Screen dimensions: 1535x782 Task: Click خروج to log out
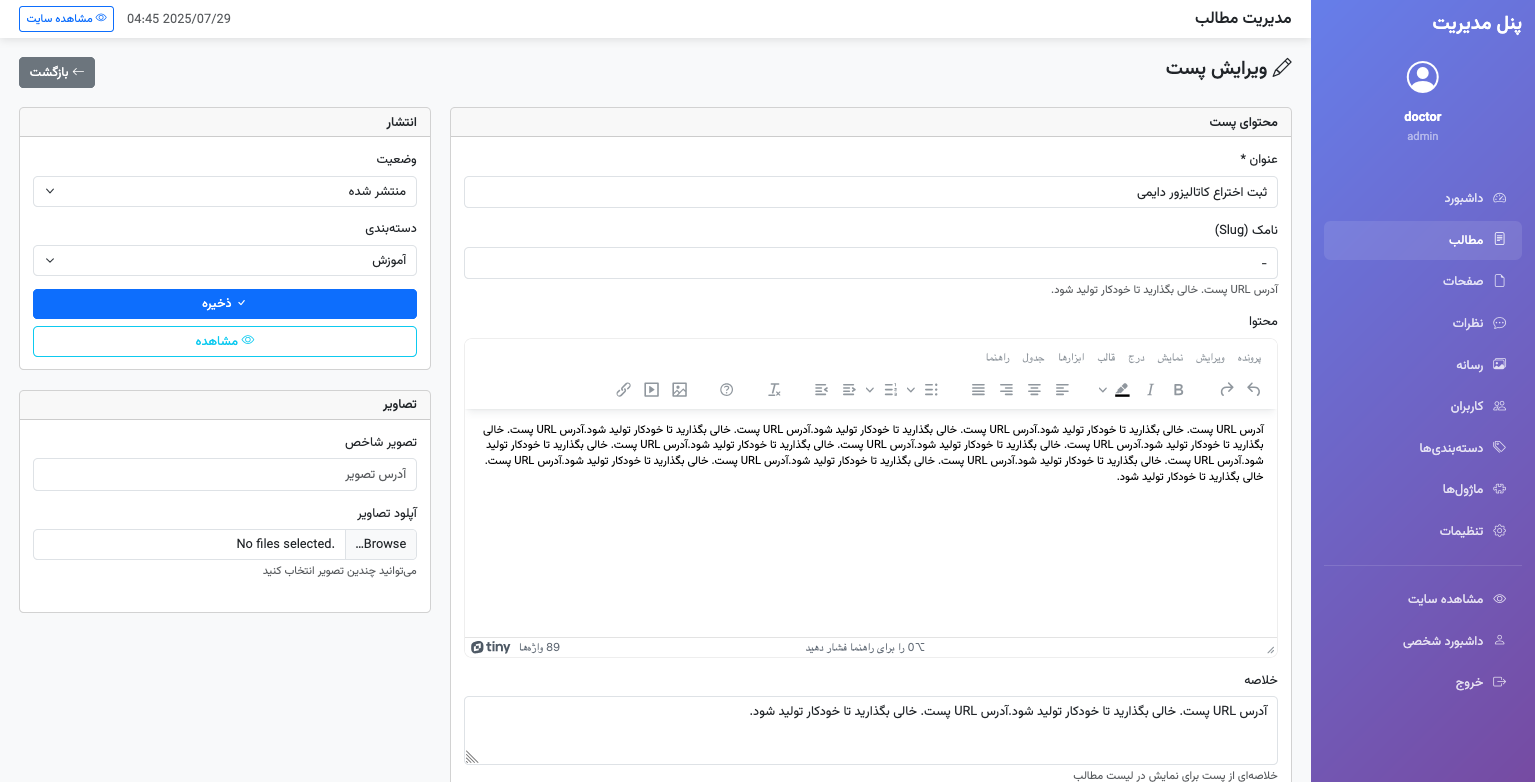coord(1422,682)
